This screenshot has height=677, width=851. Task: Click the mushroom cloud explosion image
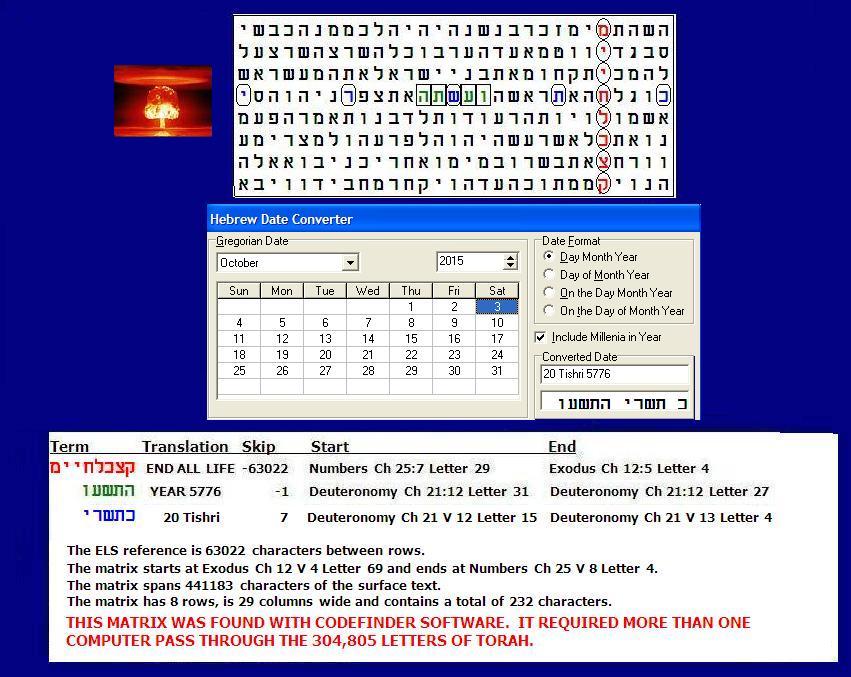pos(162,101)
